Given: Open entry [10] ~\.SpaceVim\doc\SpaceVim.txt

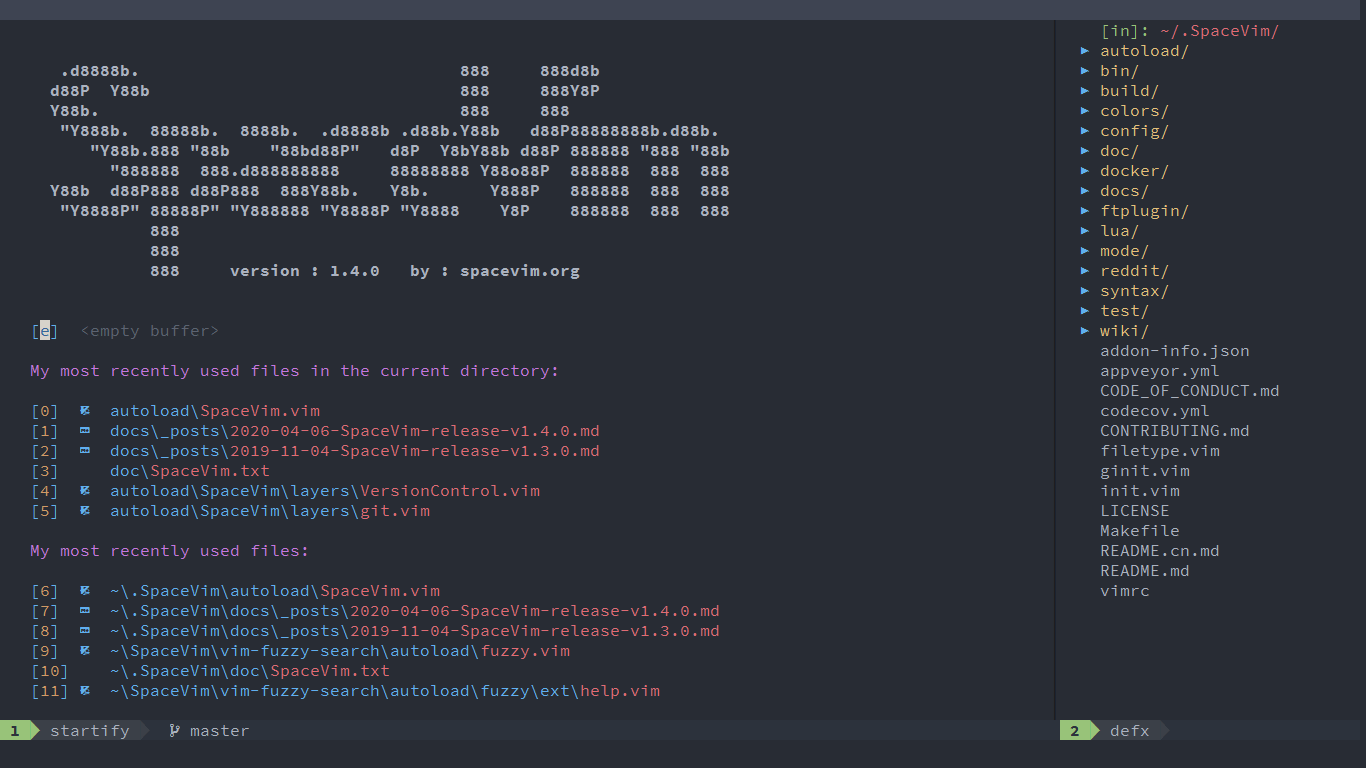Looking at the screenshot, I should [210, 670].
